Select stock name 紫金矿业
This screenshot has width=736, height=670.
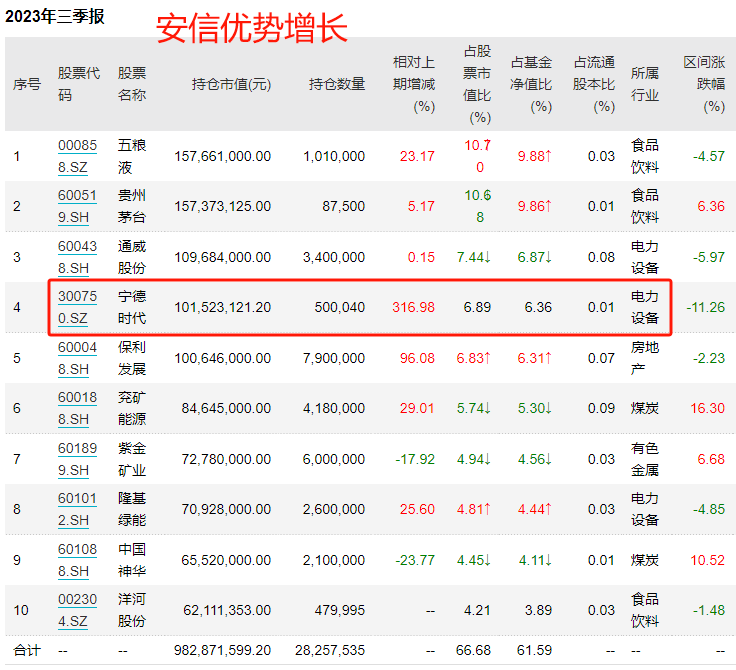tap(132, 459)
